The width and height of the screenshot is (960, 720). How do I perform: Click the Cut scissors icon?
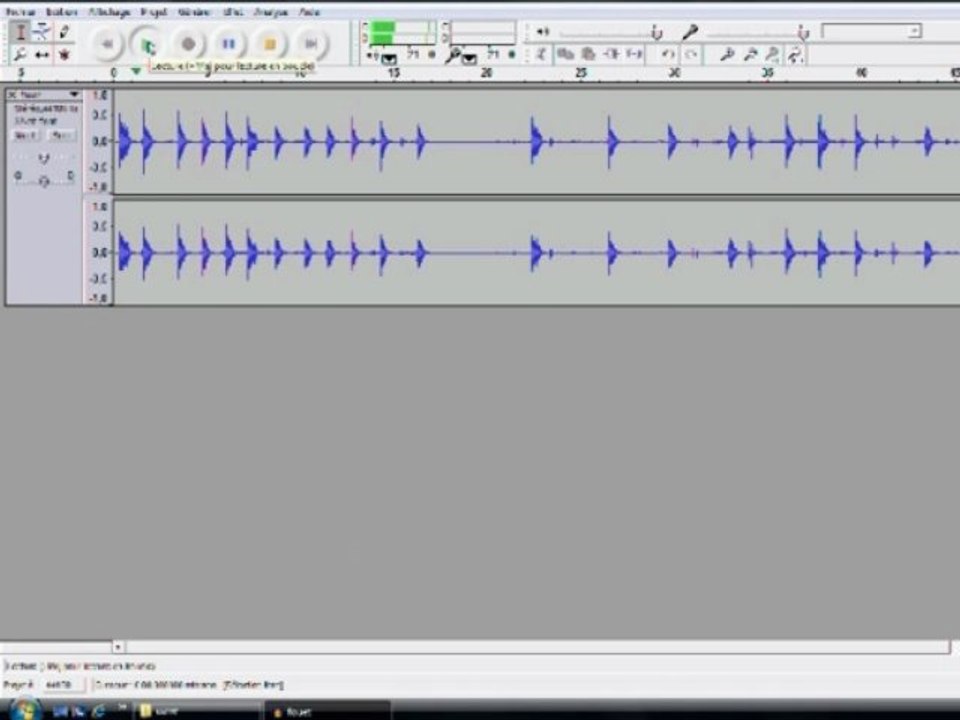tap(541, 54)
